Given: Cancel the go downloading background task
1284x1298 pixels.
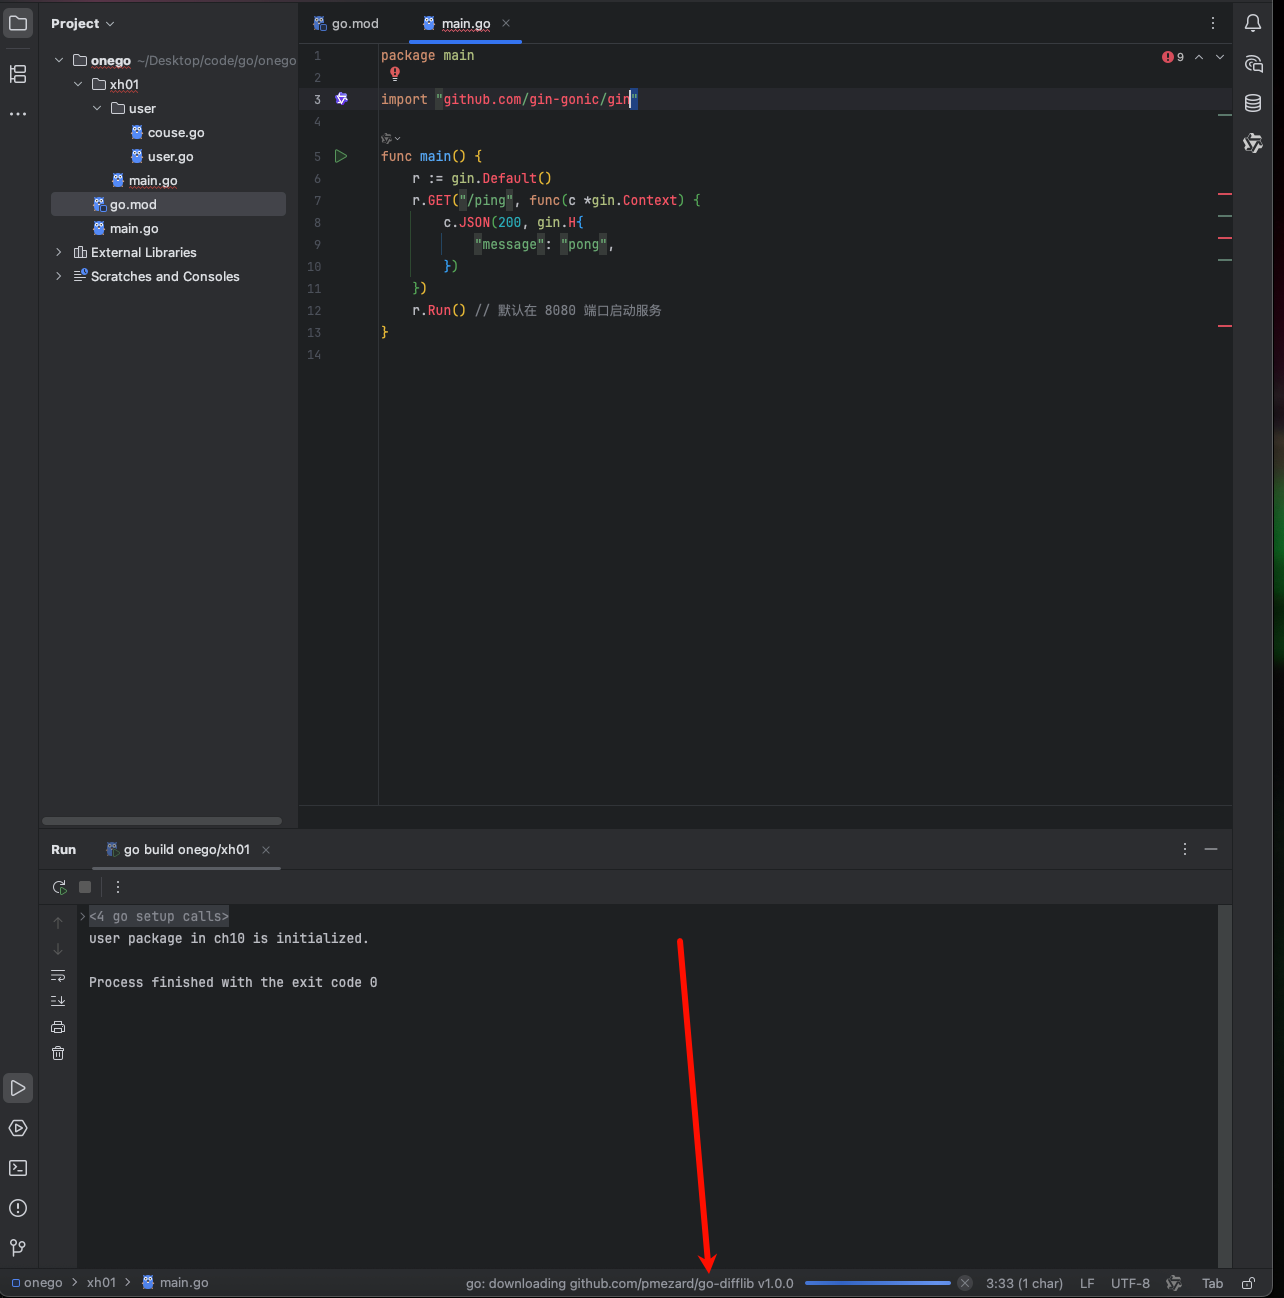Looking at the screenshot, I should pyautogui.click(x=965, y=1283).
